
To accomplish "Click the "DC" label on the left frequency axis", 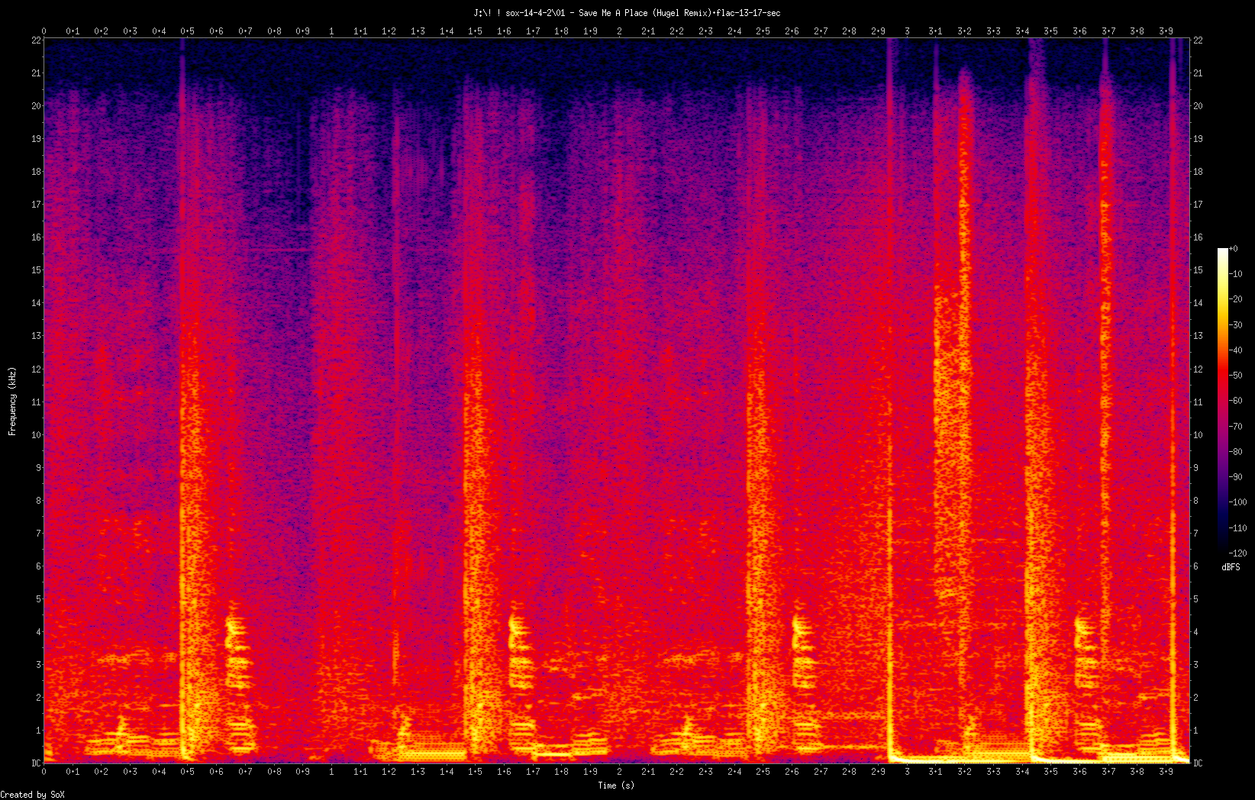I will [x=35, y=762].
